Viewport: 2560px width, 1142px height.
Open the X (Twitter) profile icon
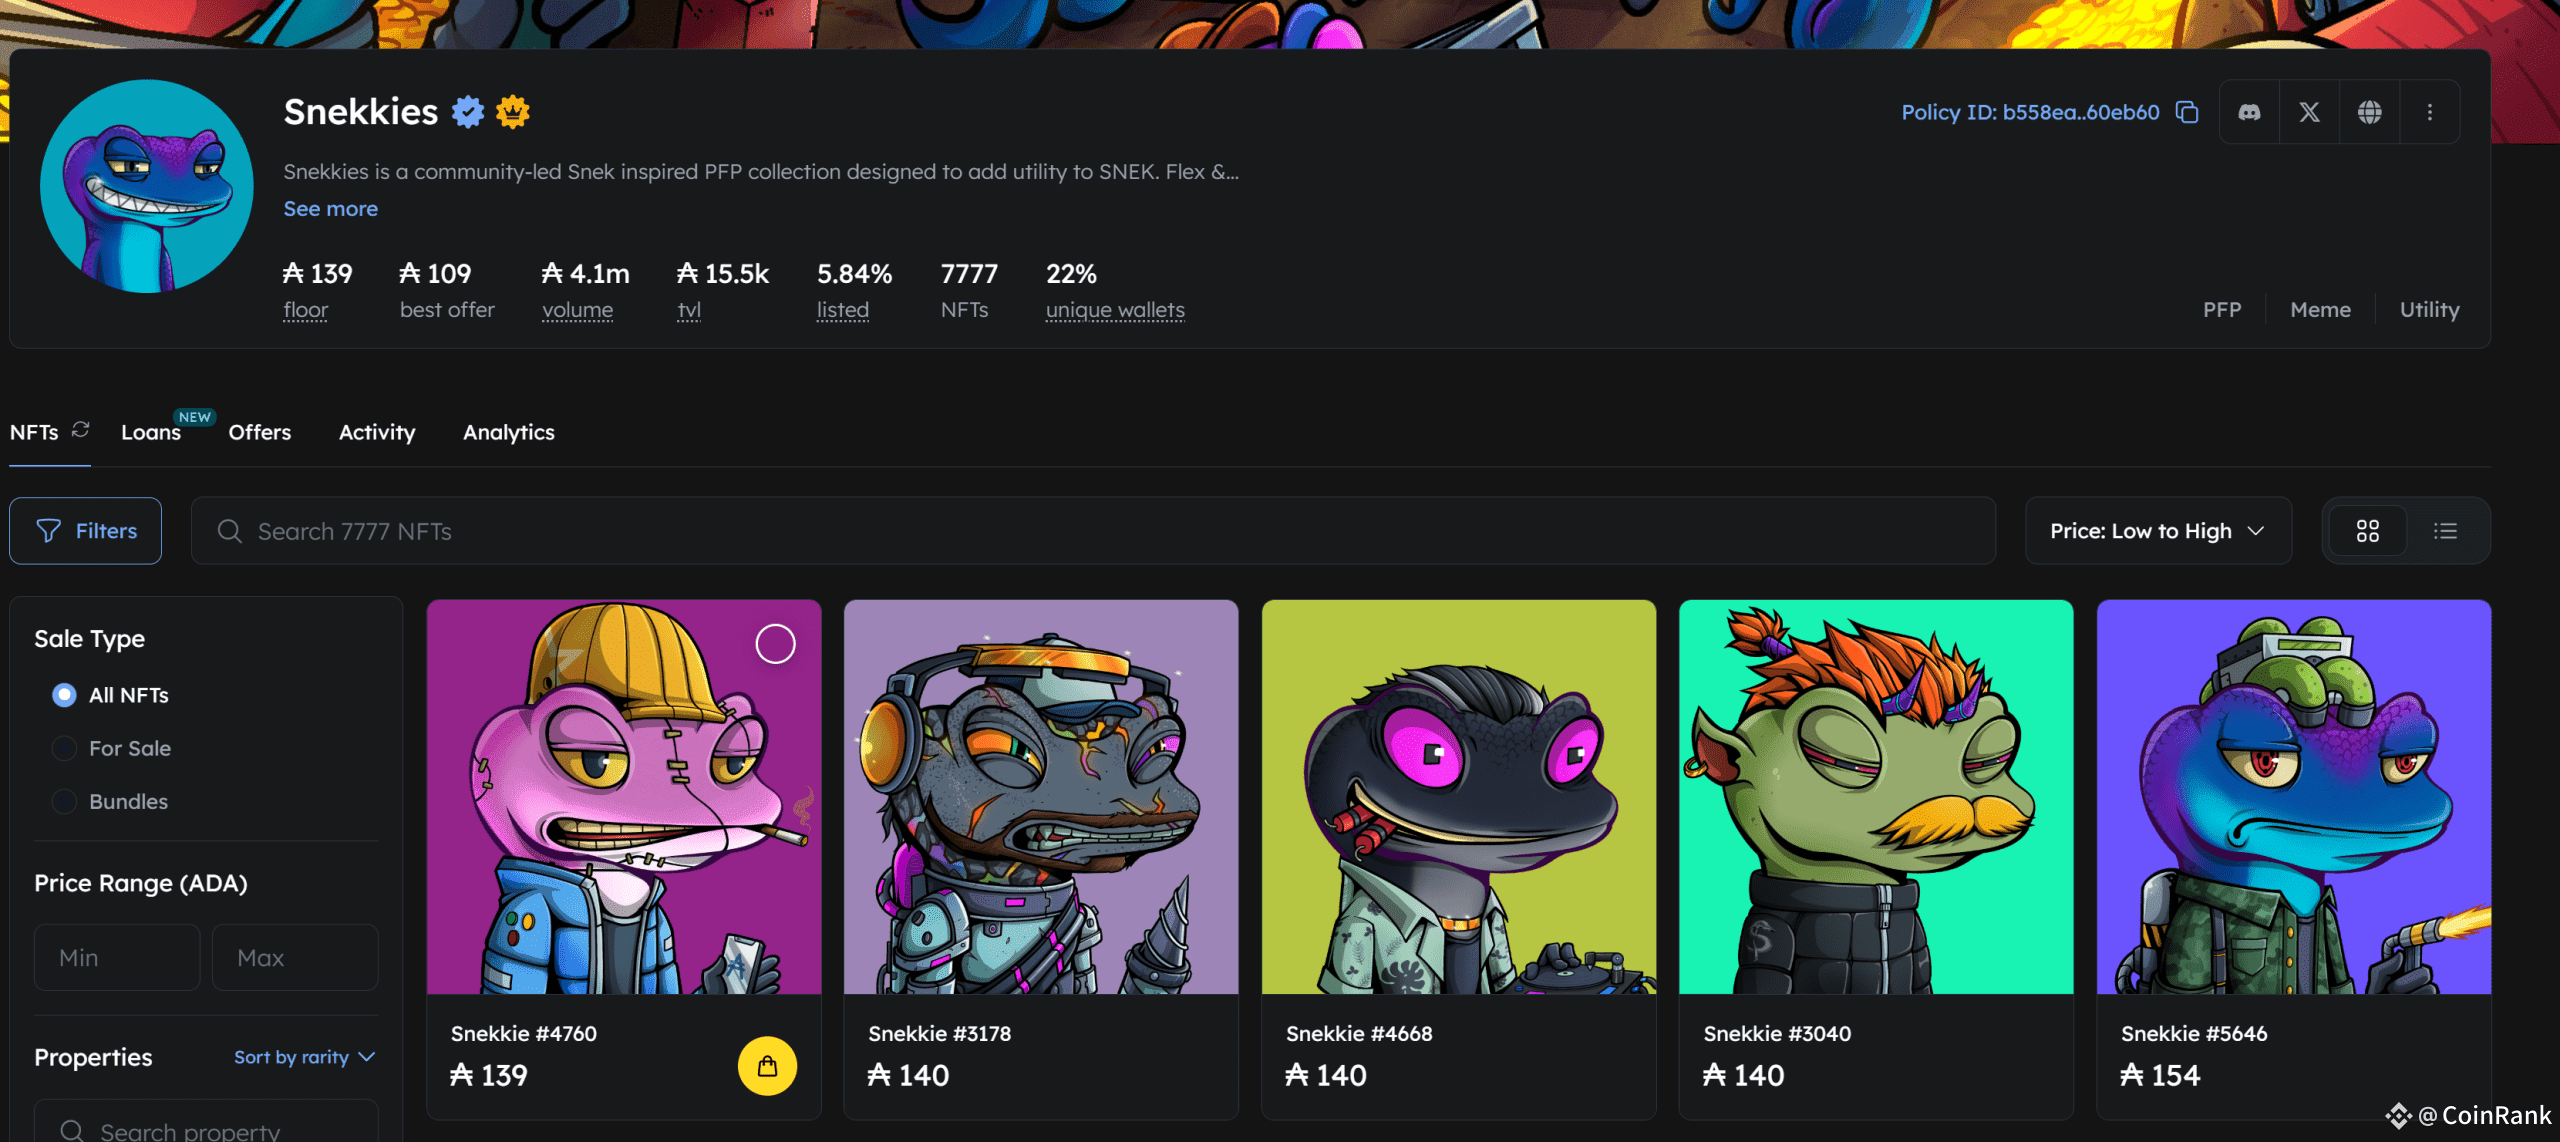(x=2309, y=112)
